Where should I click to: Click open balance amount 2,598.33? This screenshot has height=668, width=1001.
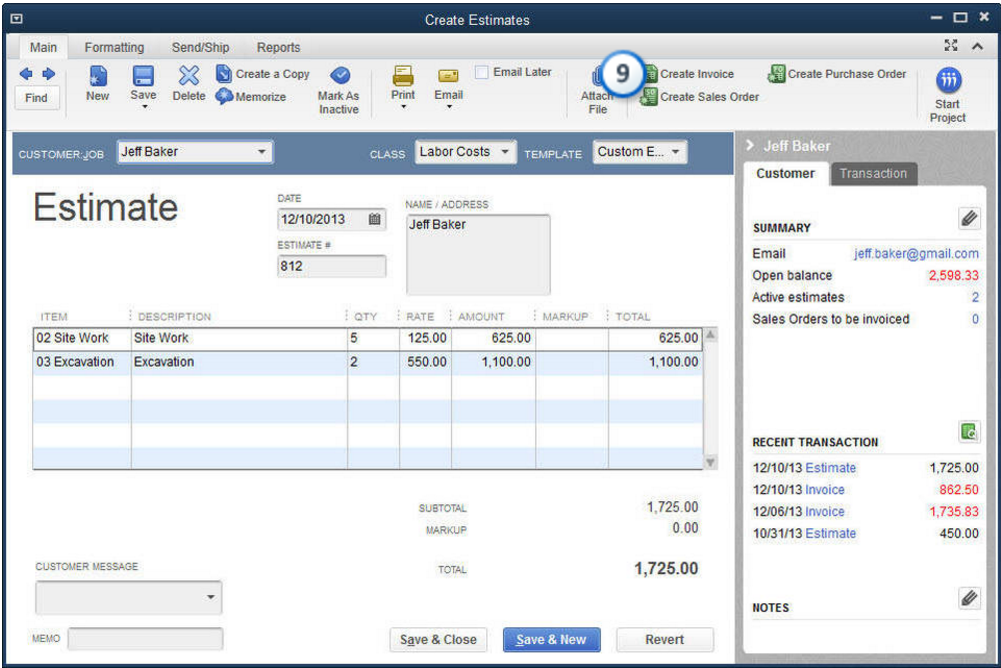953,275
